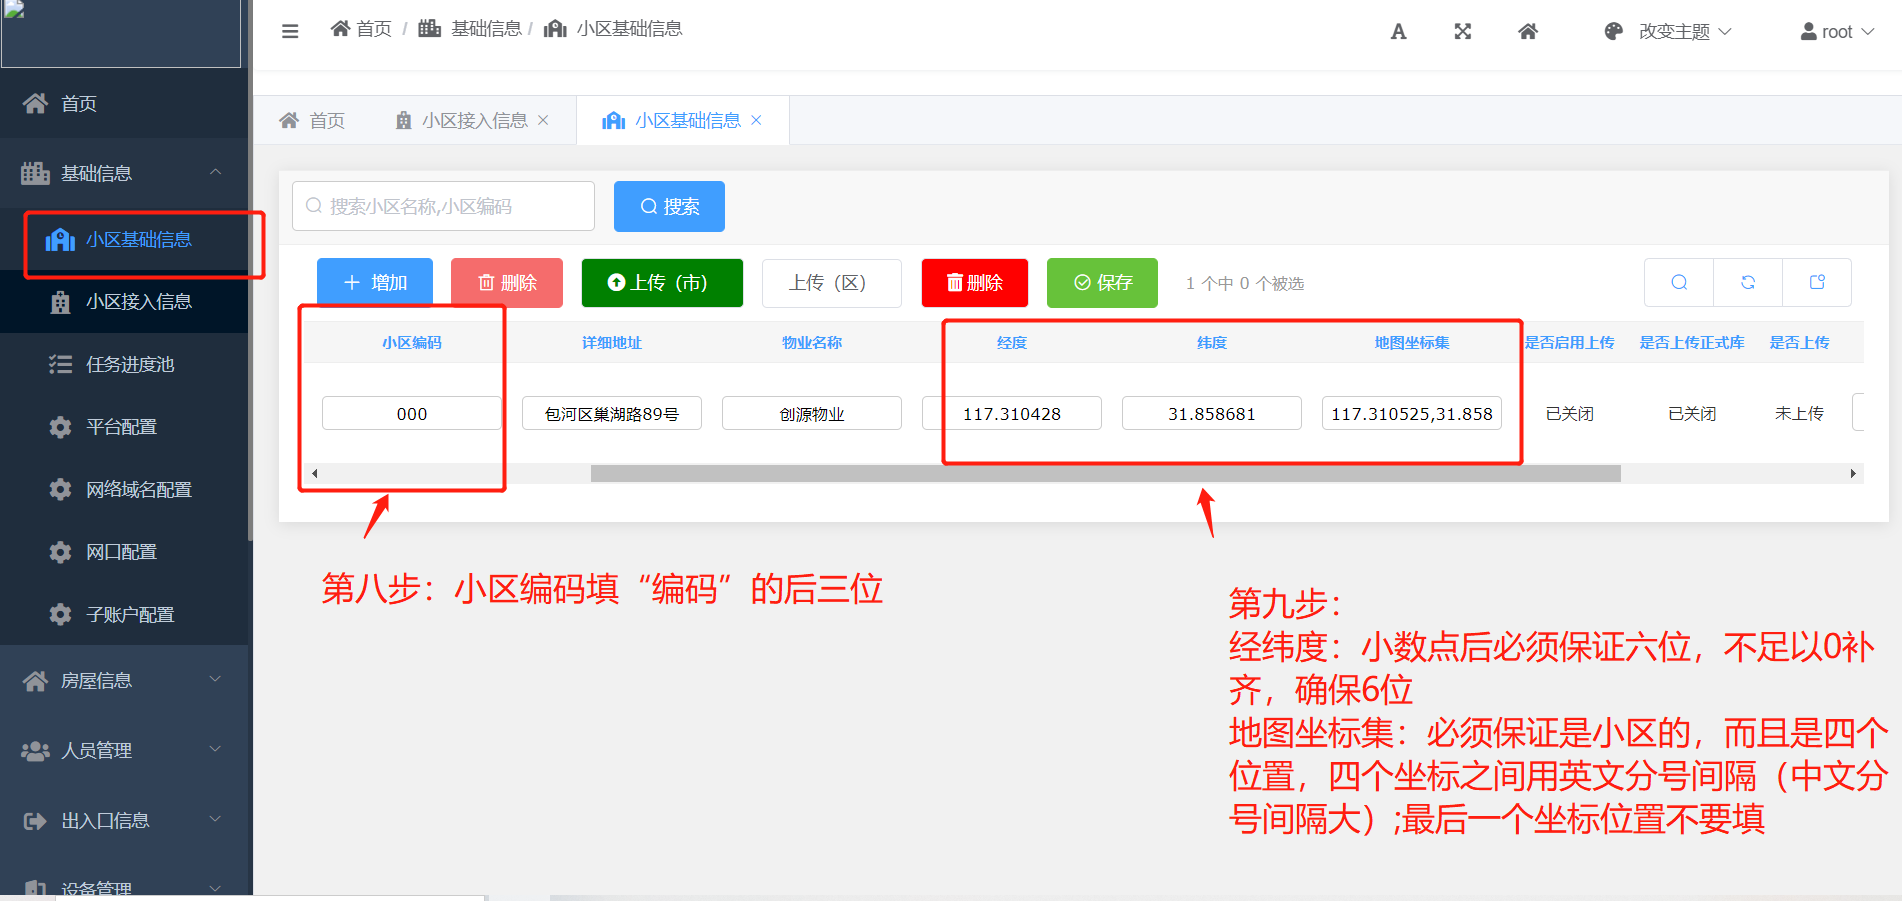The width and height of the screenshot is (1902, 901).
Task: Collapse the 基础信息 sidebar menu
Action: pyautogui.click(x=125, y=173)
